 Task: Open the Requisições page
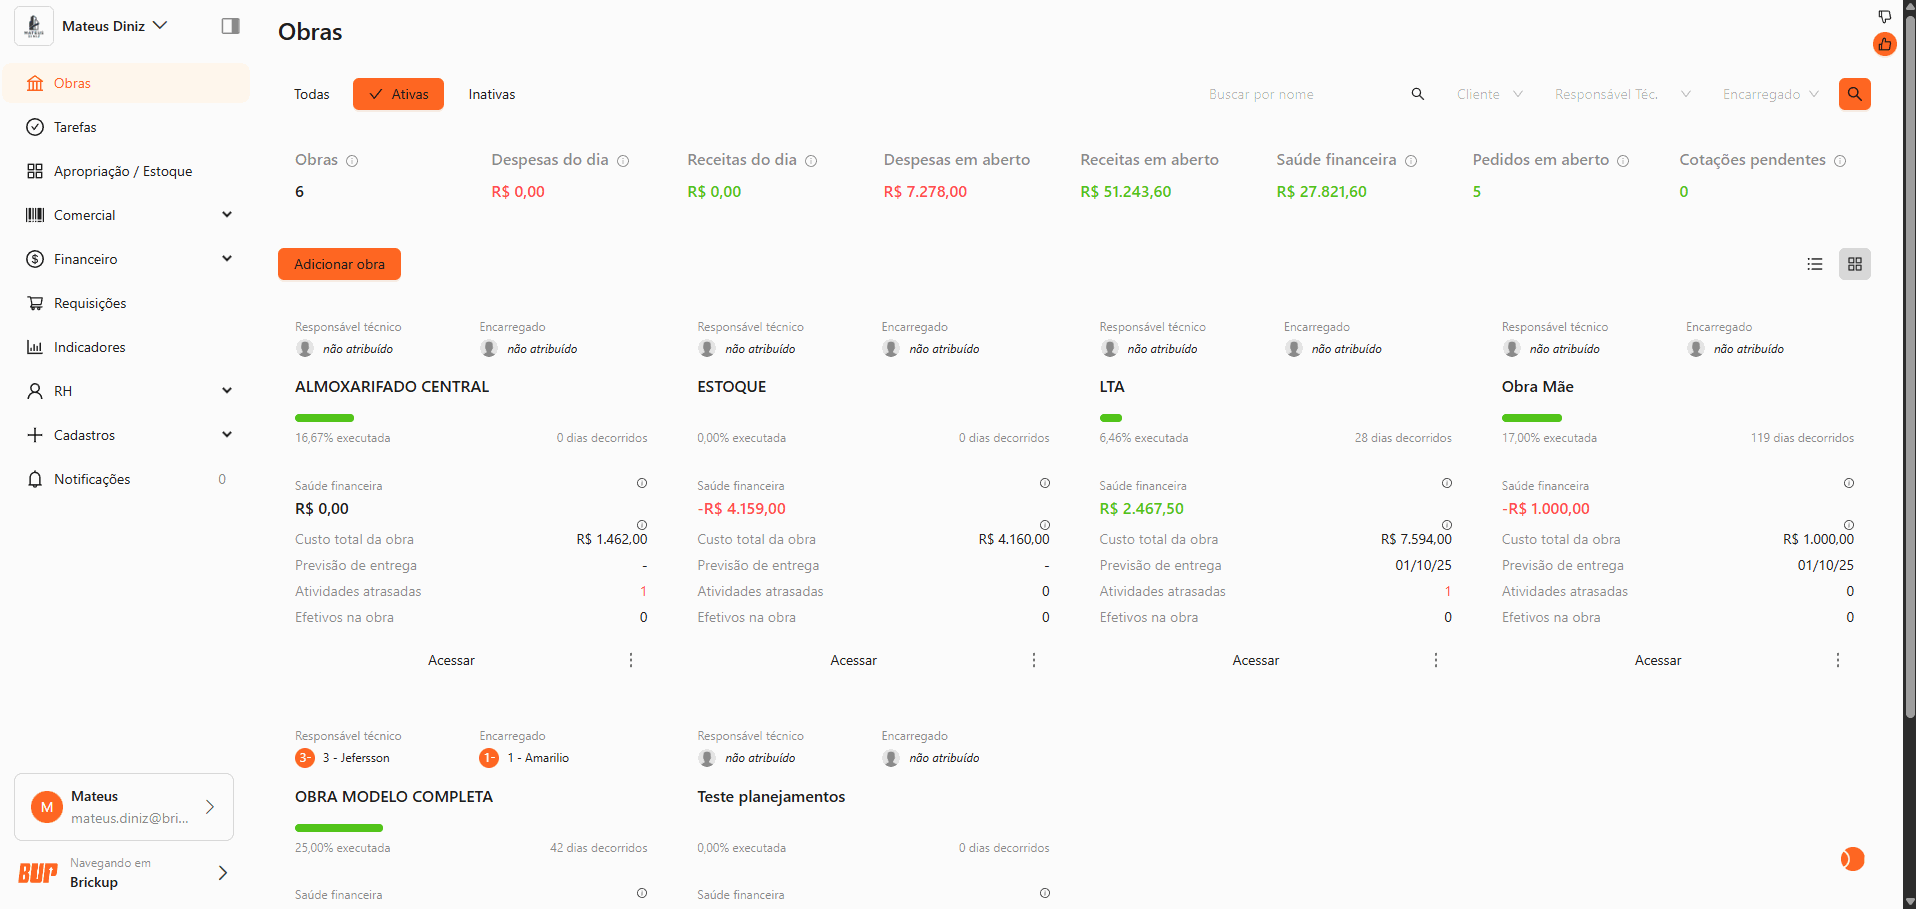click(x=89, y=303)
